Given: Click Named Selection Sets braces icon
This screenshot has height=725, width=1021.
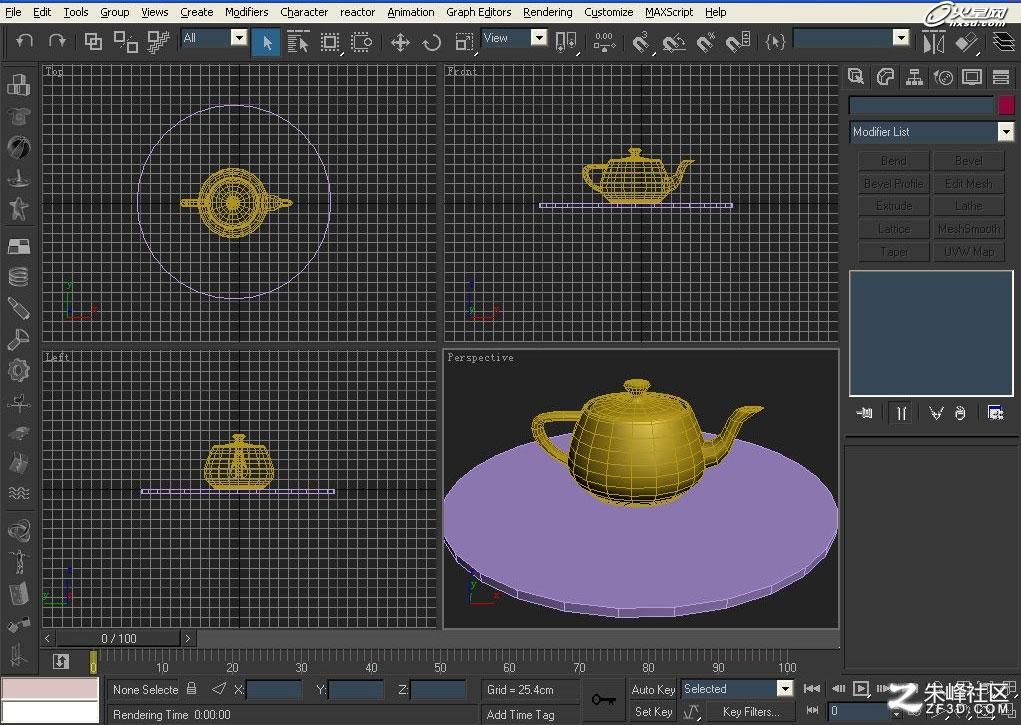Looking at the screenshot, I should (x=775, y=42).
